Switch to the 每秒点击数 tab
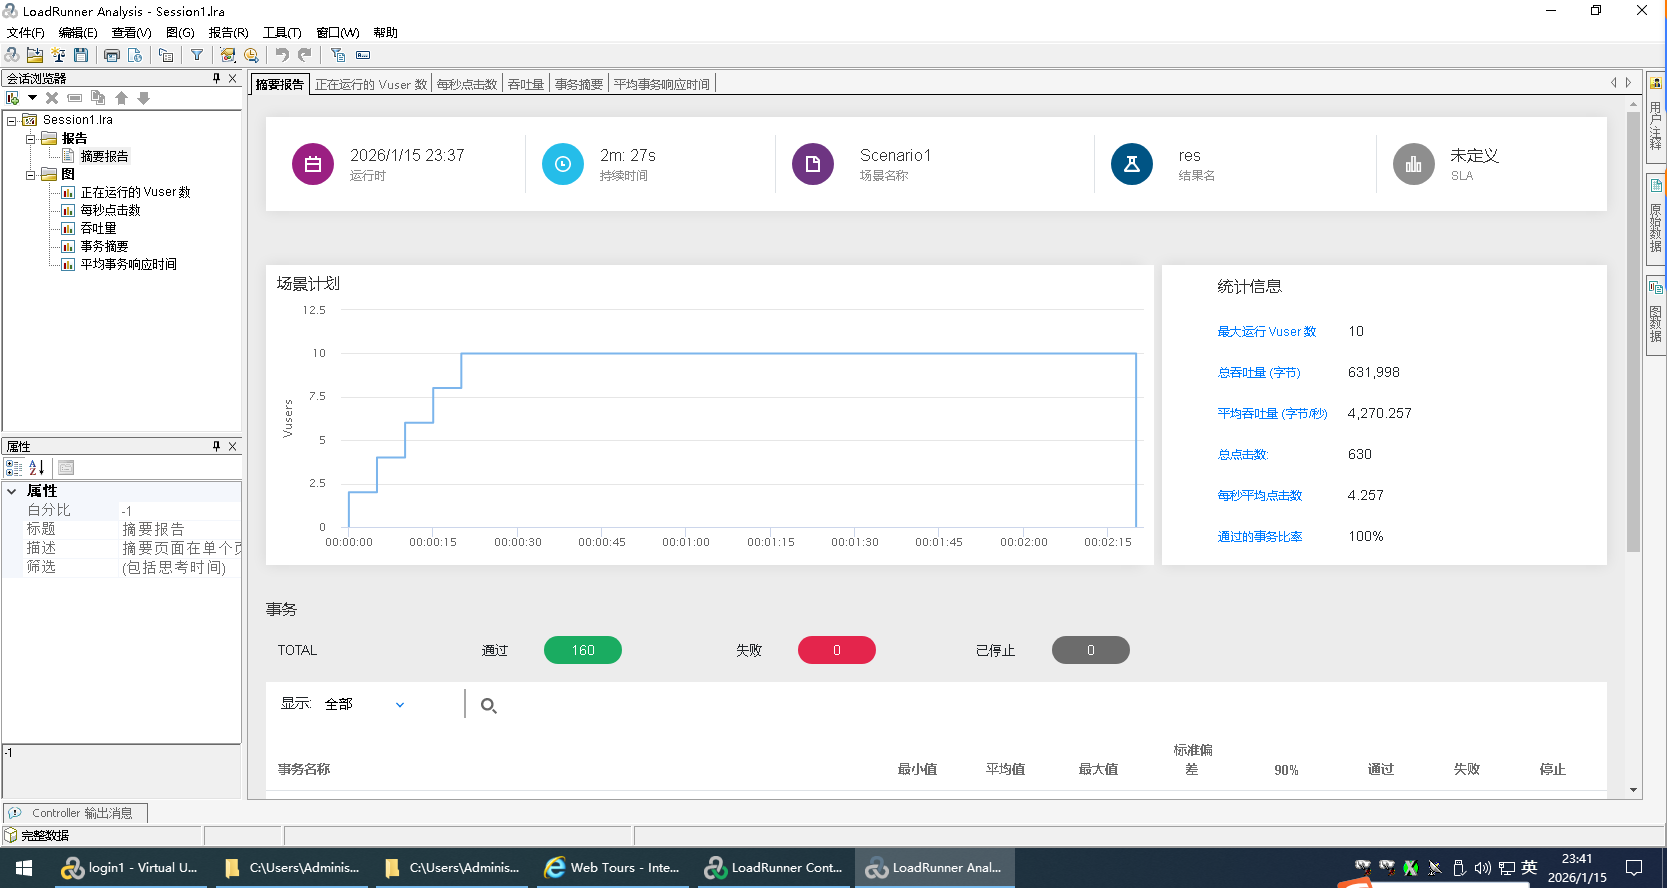The height and width of the screenshot is (888, 1667). pyautogui.click(x=467, y=84)
